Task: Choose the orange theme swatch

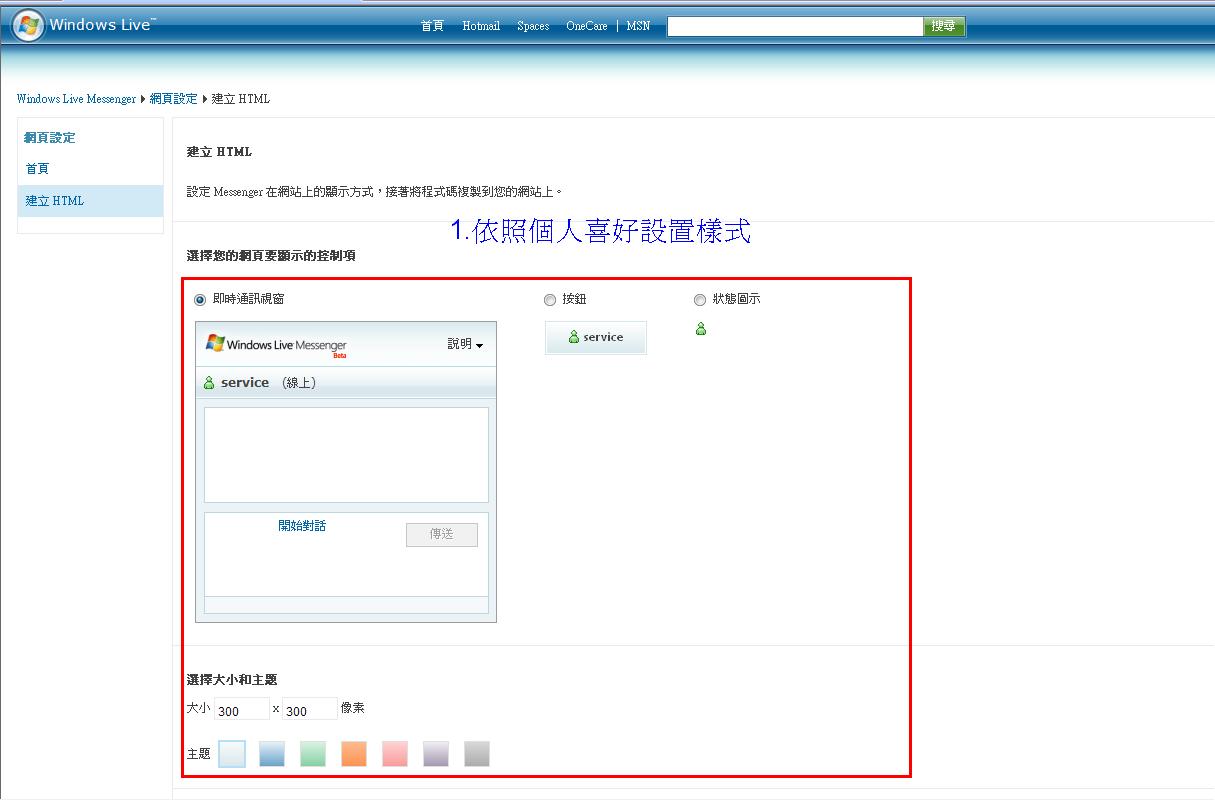Action: point(354,754)
